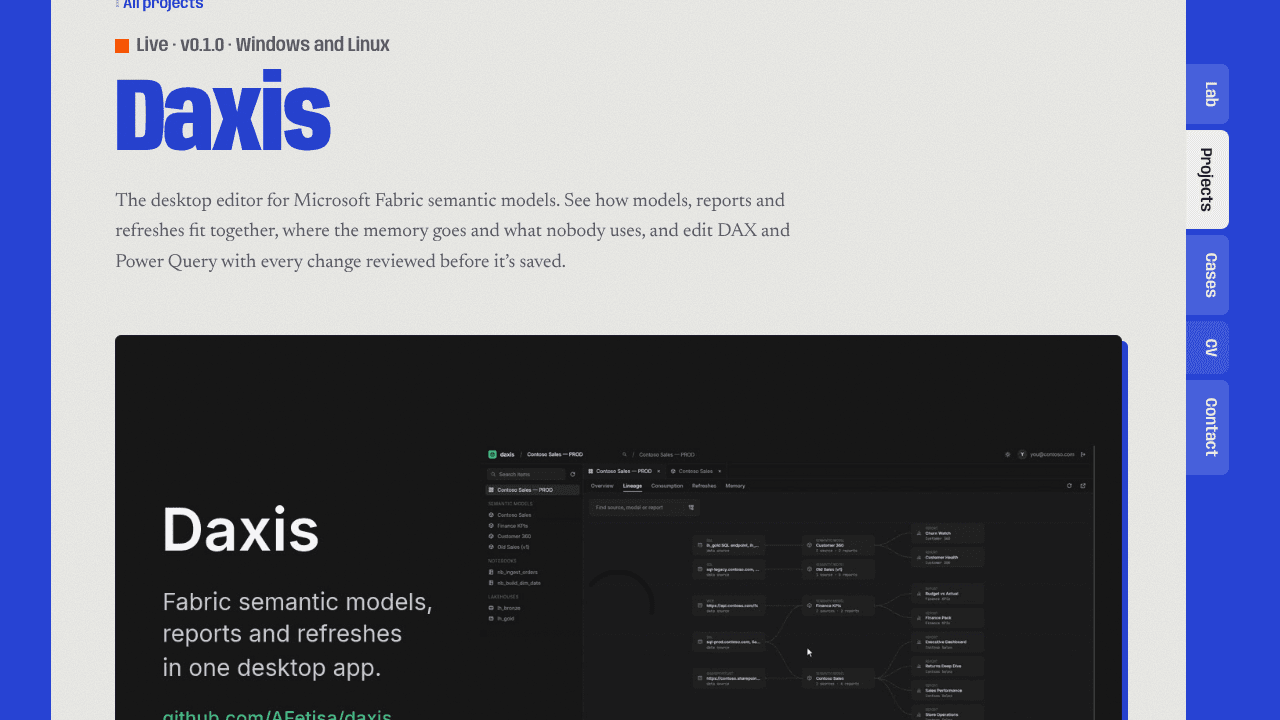Screen dimensions: 1280x720
Task: Click the "Live · v0.1.0 · Windows and Linux" status line
Action: (x=252, y=45)
